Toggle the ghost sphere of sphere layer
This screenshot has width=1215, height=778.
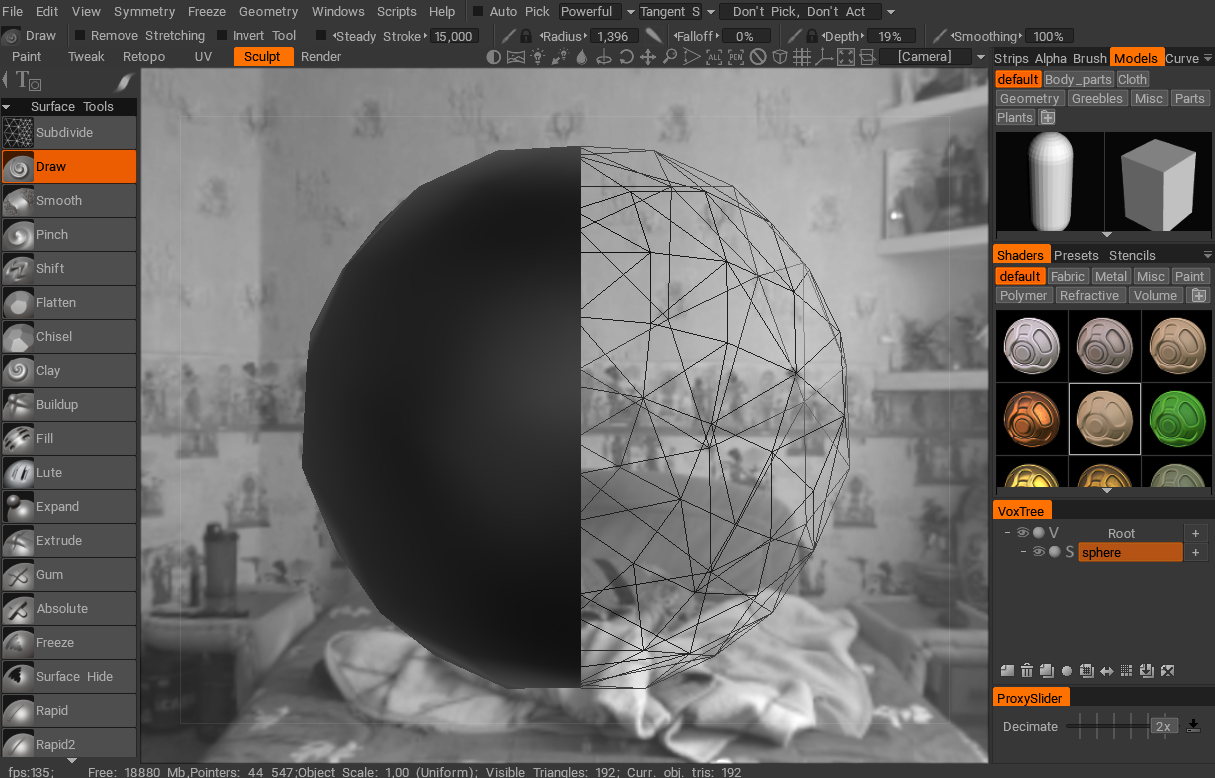click(1054, 552)
